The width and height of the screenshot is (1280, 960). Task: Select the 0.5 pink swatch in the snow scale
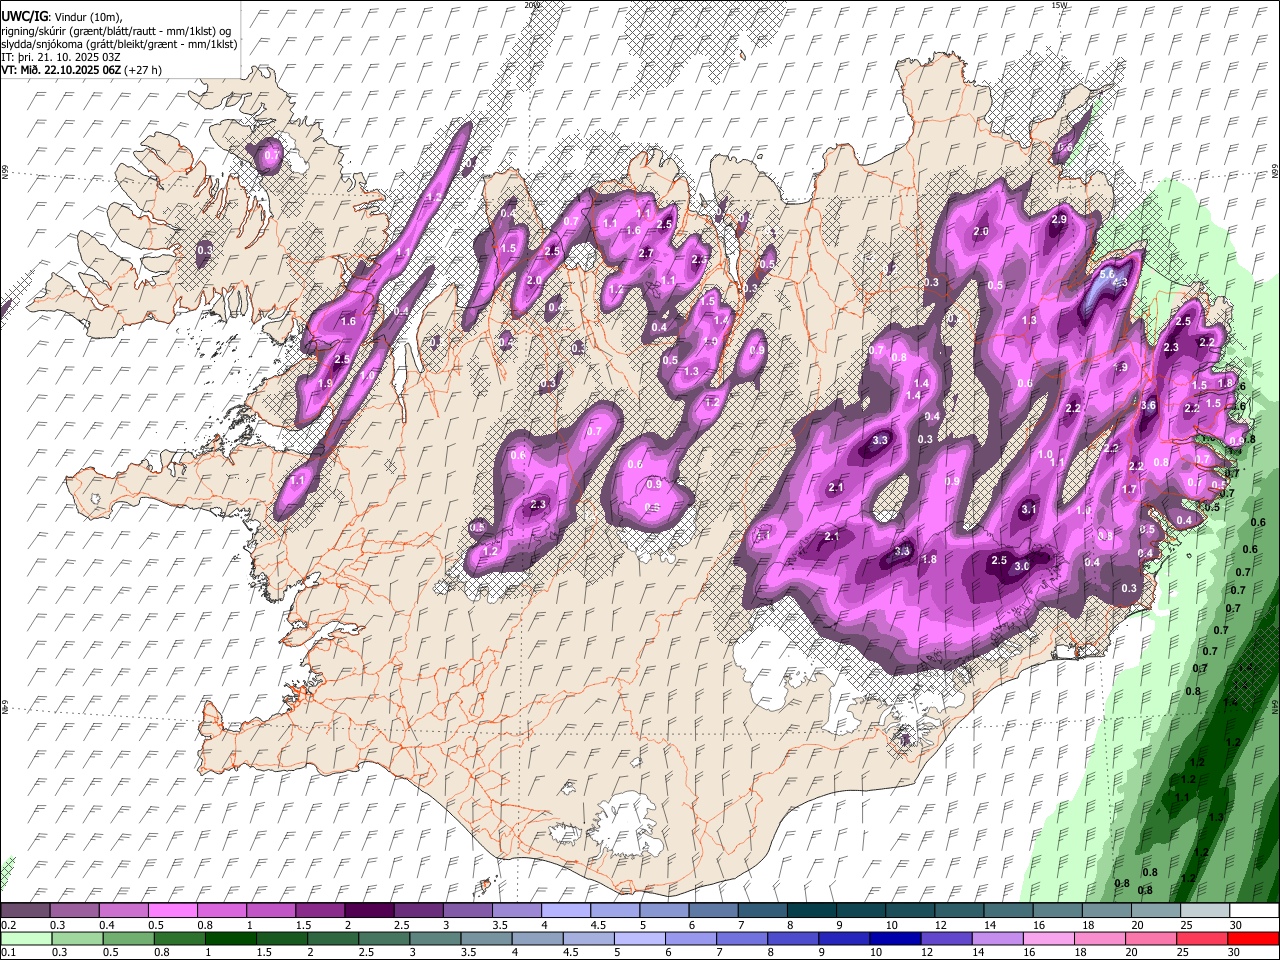(x=173, y=910)
